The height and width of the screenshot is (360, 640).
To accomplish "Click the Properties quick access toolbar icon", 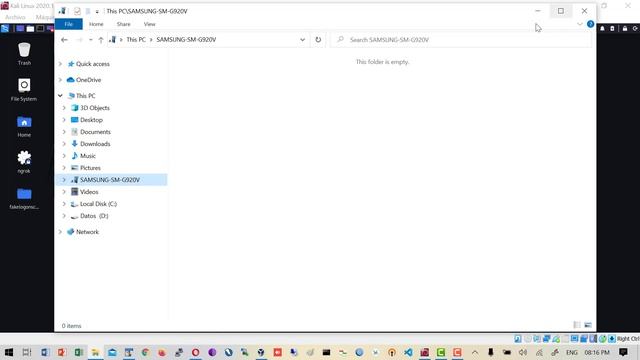I will pyautogui.click(x=77, y=11).
